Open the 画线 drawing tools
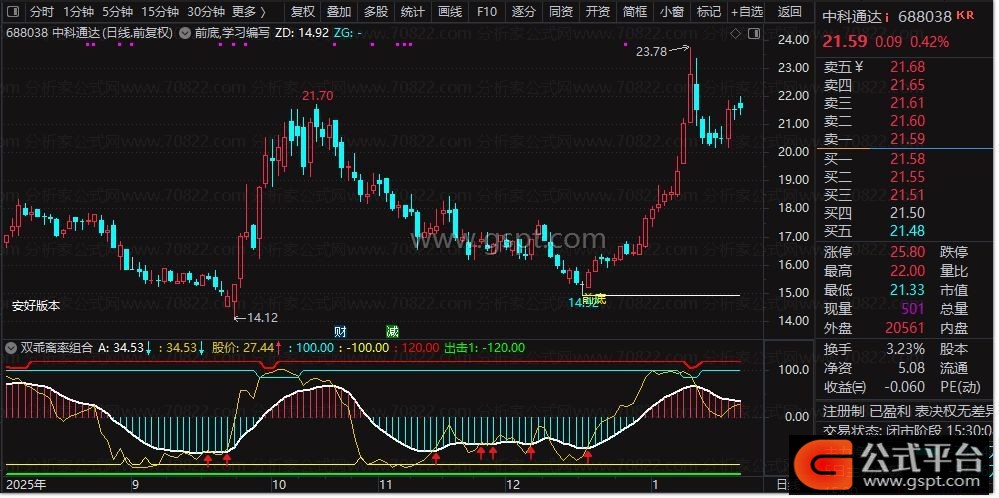999x498 pixels. click(x=450, y=12)
